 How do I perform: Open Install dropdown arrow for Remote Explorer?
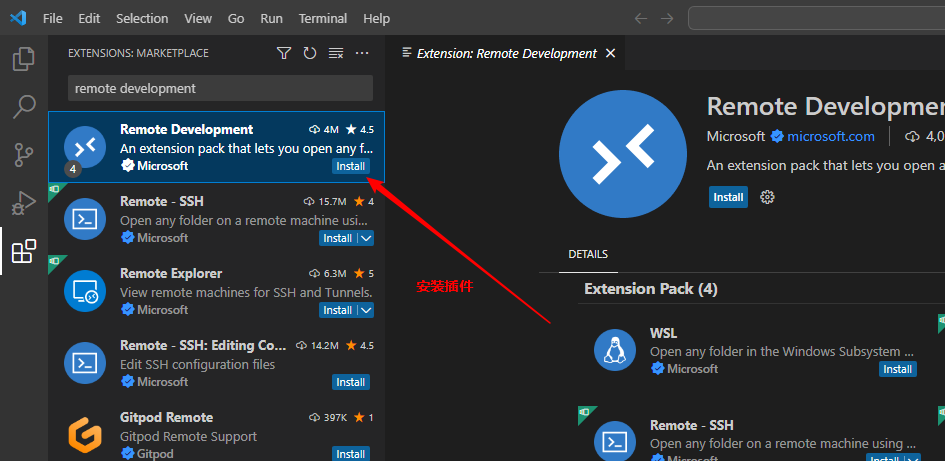[x=366, y=310]
